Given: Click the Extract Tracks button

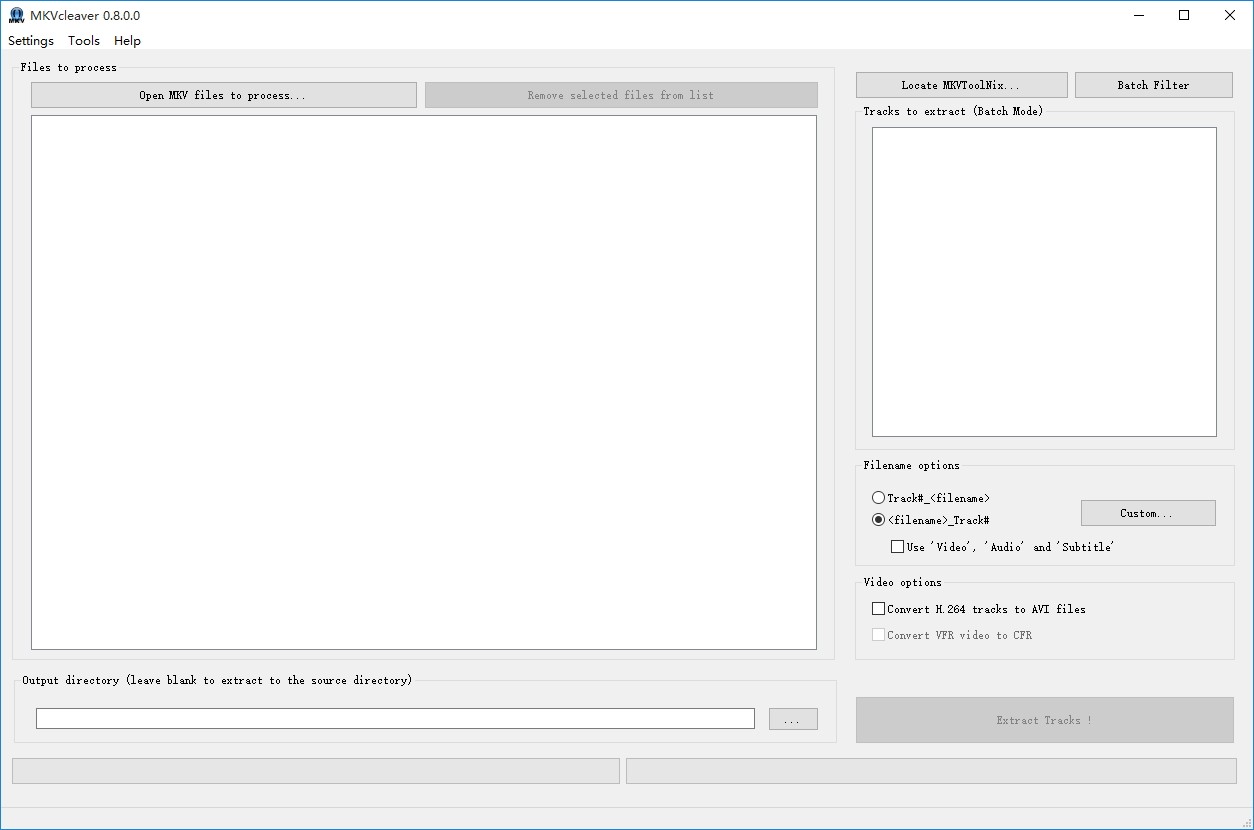Looking at the screenshot, I should [x=1044, y=720].
